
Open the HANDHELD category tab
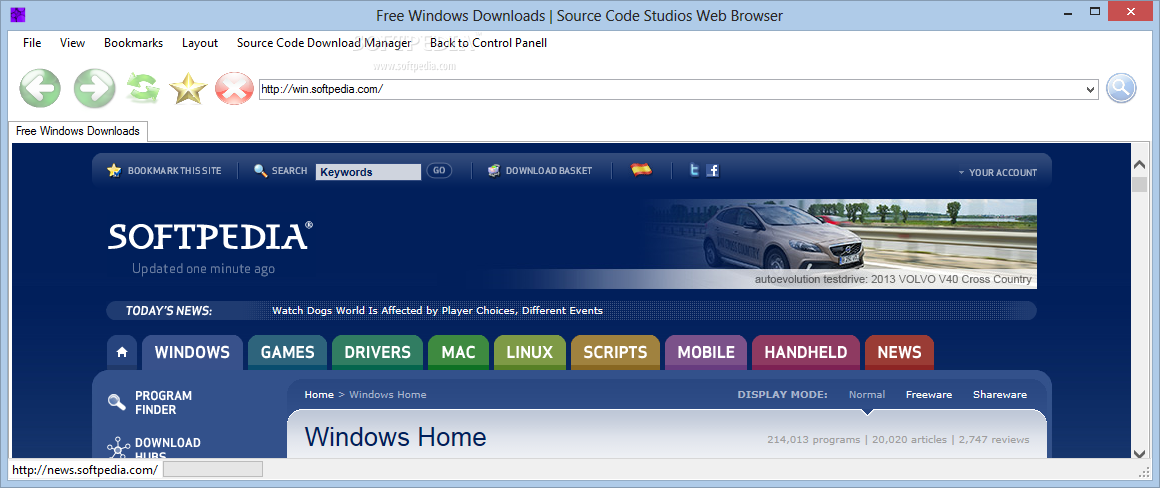tap(806, 352)
